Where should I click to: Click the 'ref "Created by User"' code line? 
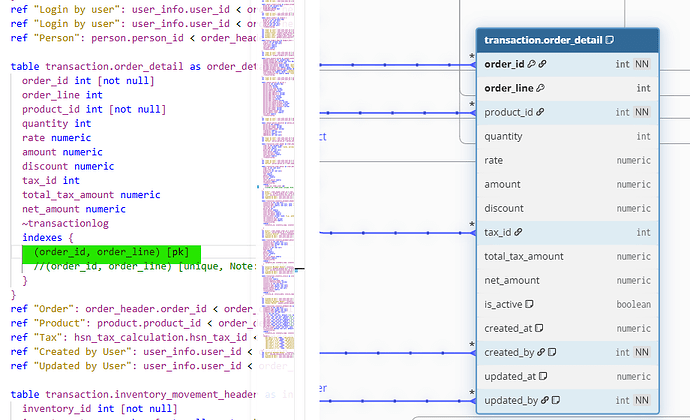tap(132, 352)
